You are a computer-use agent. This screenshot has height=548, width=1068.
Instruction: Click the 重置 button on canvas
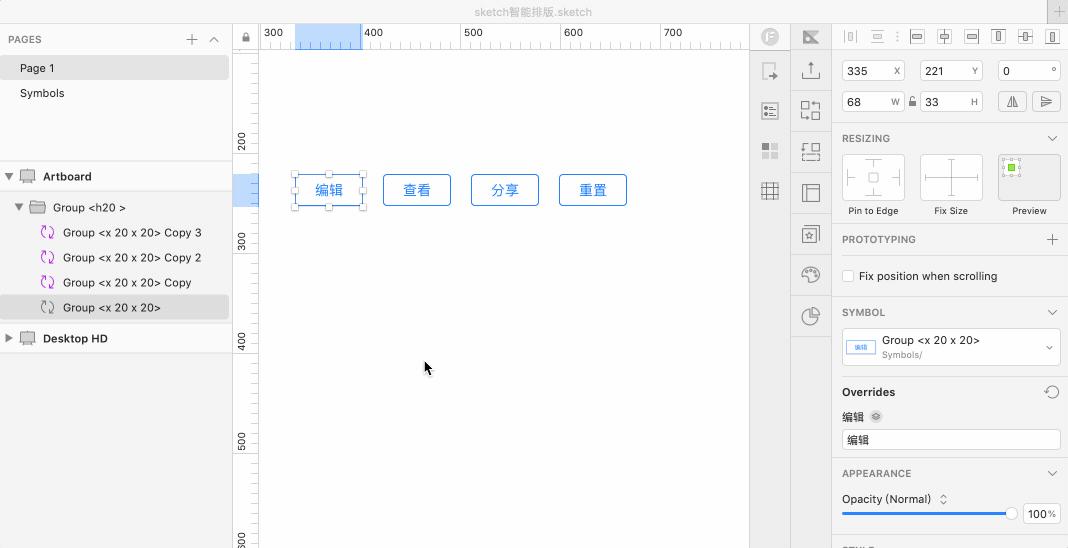593,190
